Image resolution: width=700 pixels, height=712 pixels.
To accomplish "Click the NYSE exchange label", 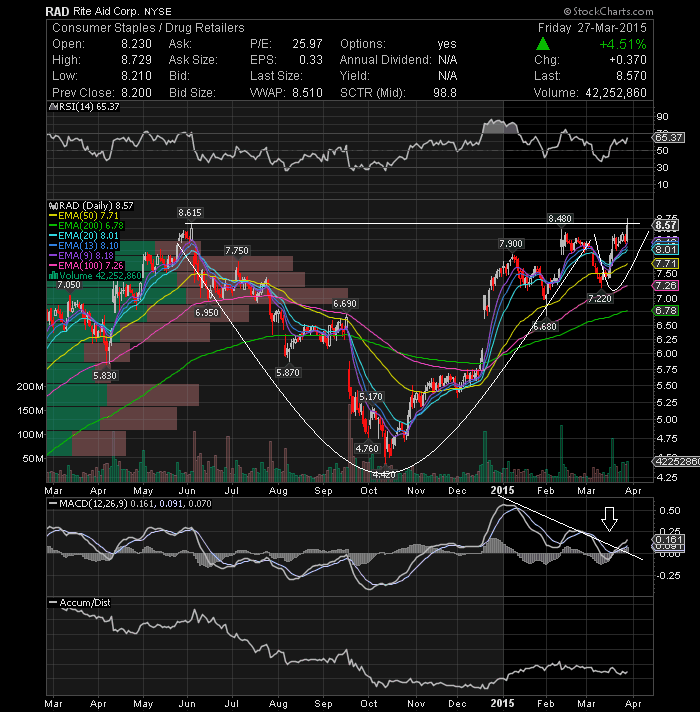I will click(x=158, y=12).
